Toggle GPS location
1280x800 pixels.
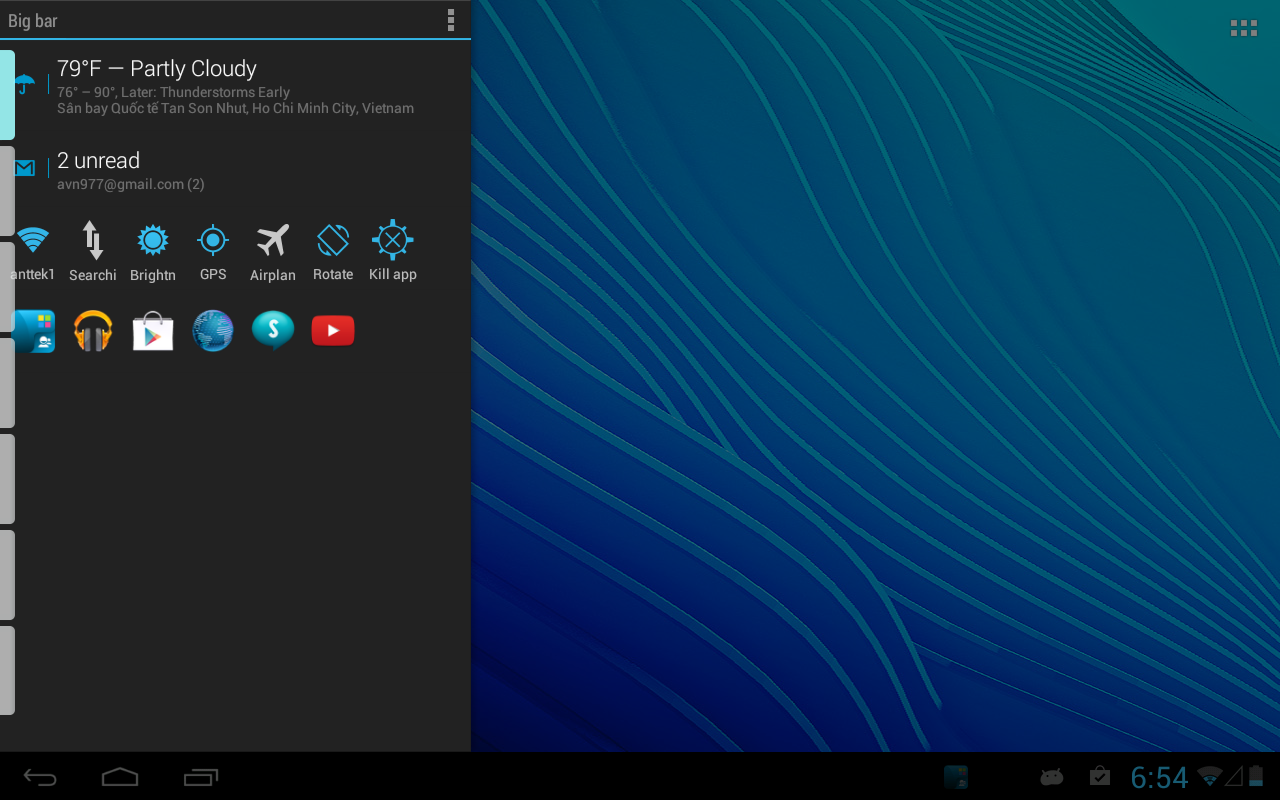pyautogui.click(x=213, y=252)
